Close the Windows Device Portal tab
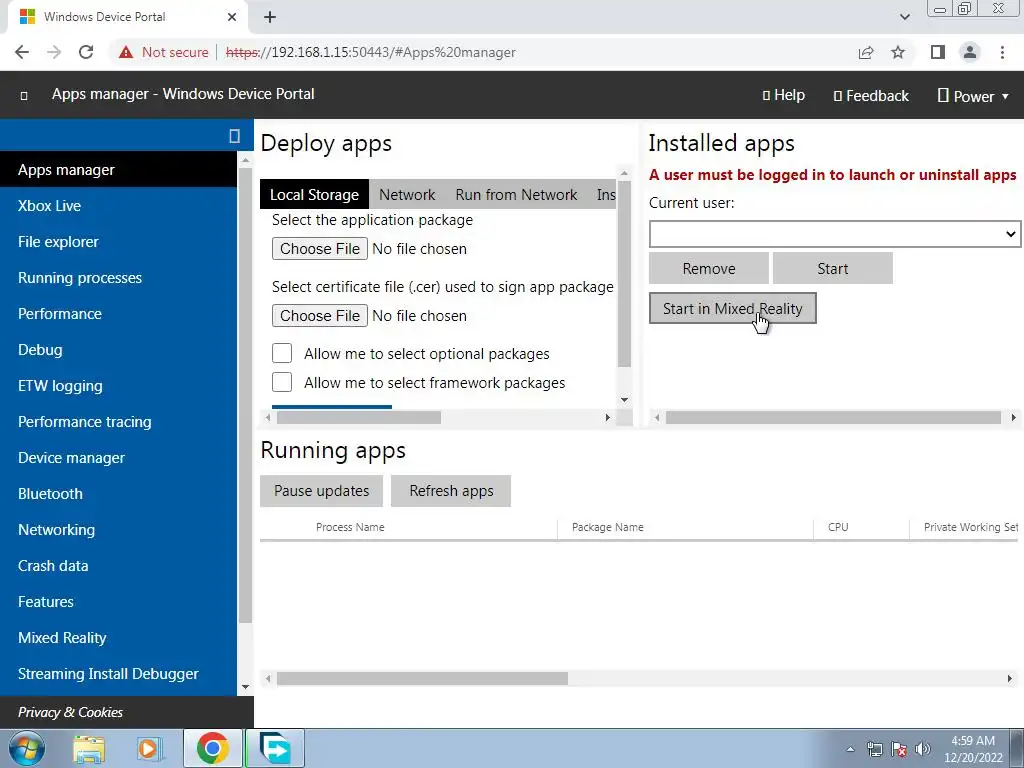This screenshot has width=1024, height=768. point(232,17)
